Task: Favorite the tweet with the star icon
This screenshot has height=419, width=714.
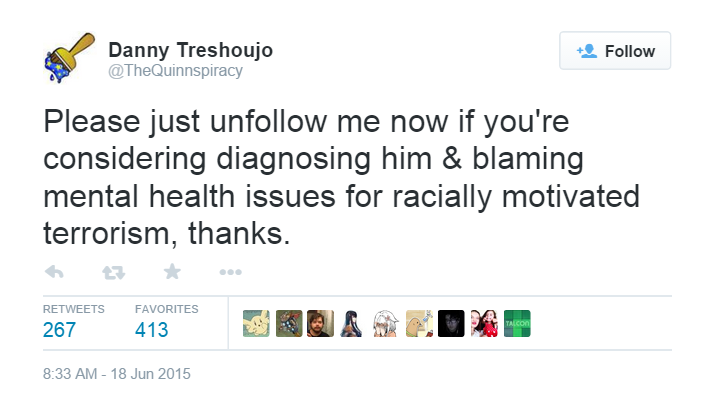Action: point(172,271)
